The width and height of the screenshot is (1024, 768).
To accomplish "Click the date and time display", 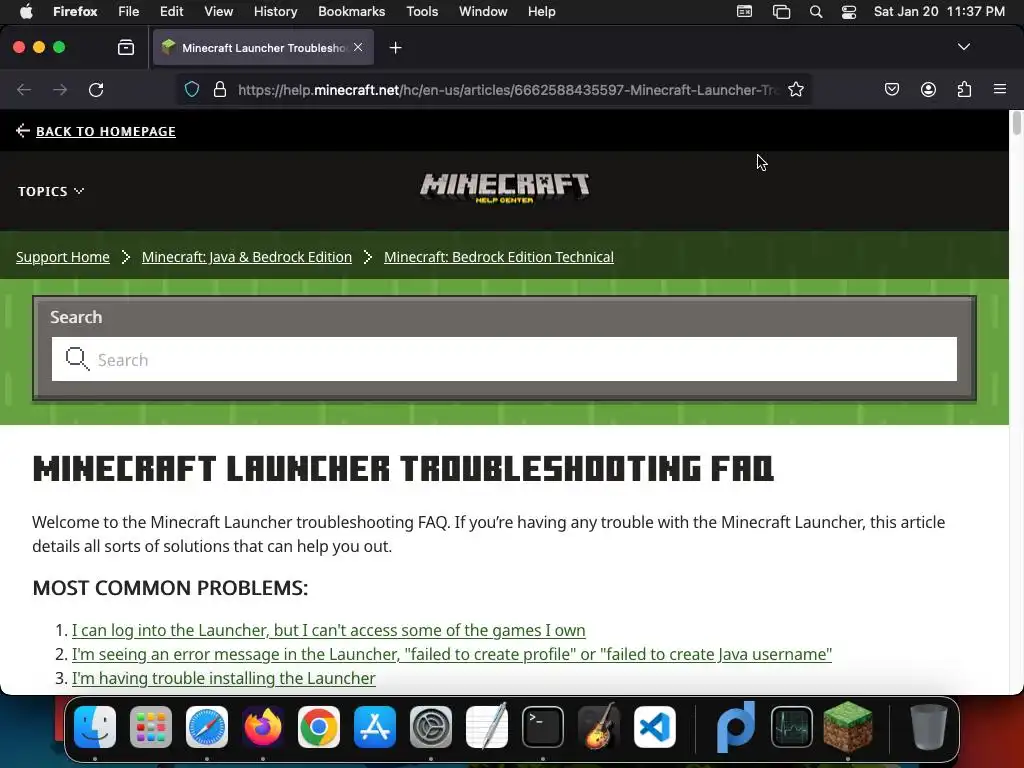I will tap(939, 12).
